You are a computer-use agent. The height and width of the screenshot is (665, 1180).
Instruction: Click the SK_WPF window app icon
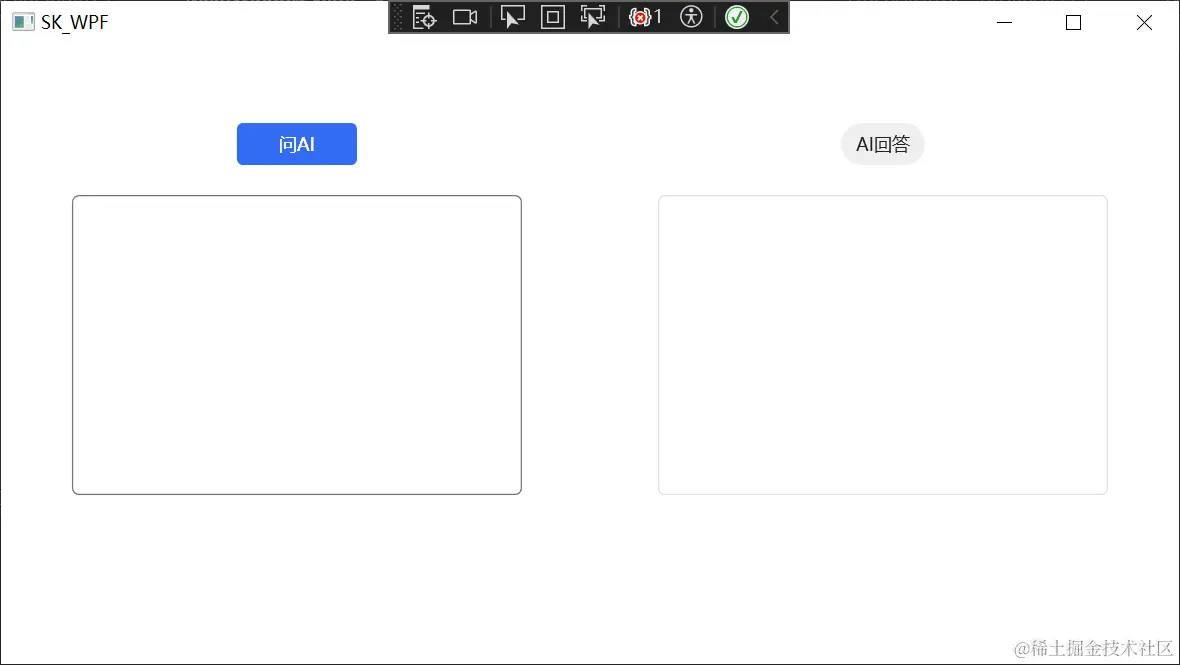23,22
